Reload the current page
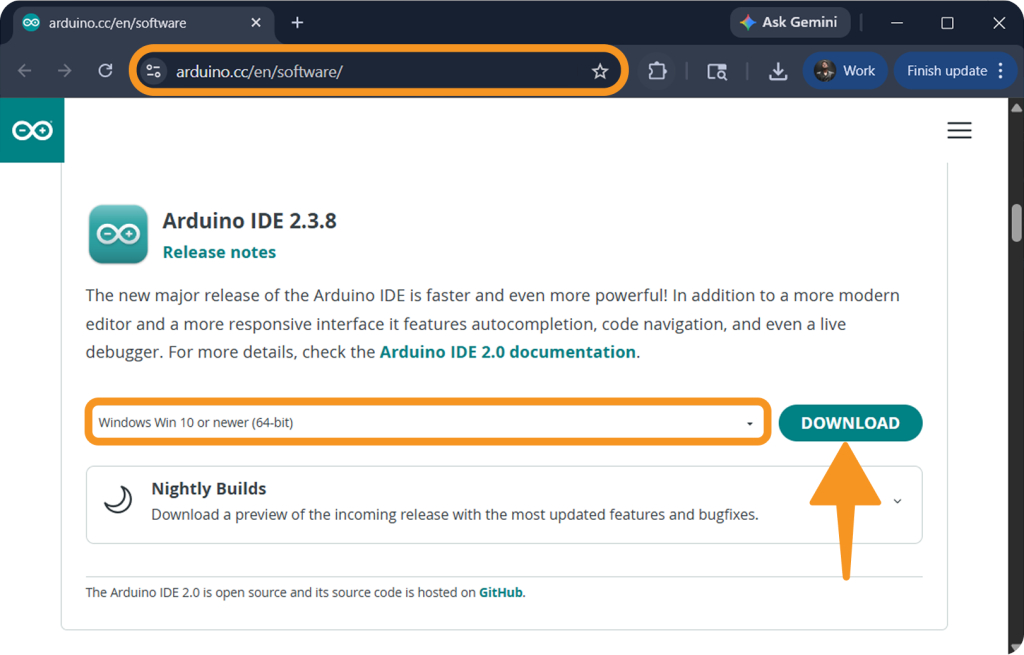This screenshot has height=655, width=1024. click(x=106, y=70)
